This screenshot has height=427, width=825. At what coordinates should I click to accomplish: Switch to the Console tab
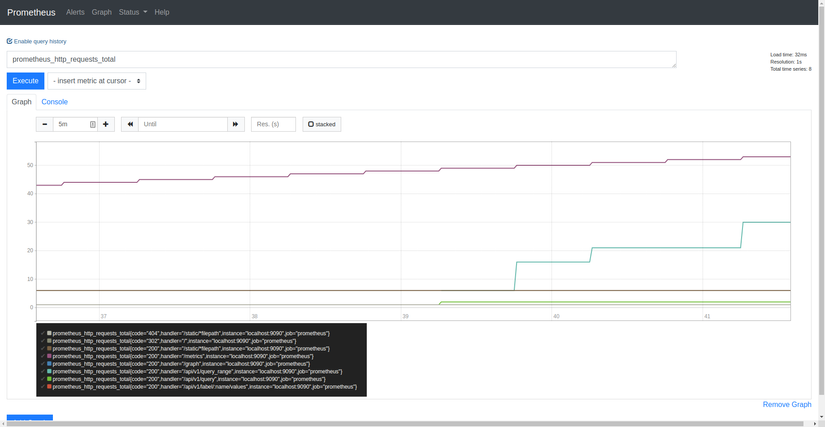click(55, 102)
